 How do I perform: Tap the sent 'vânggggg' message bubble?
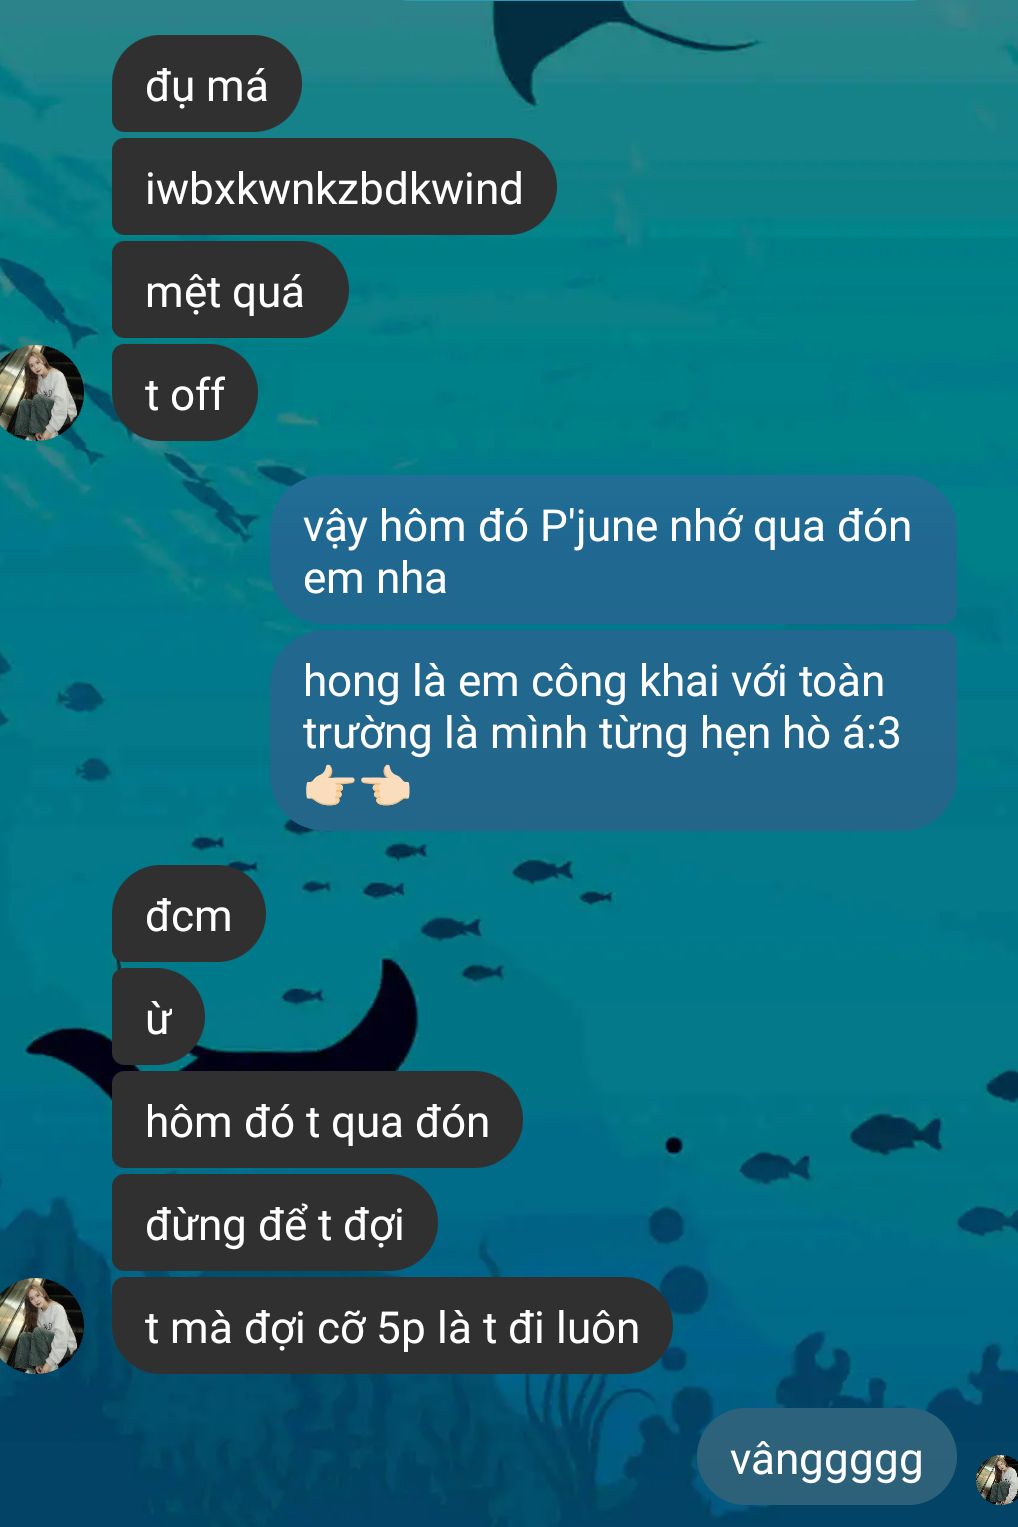click(x=827, y=1458)
